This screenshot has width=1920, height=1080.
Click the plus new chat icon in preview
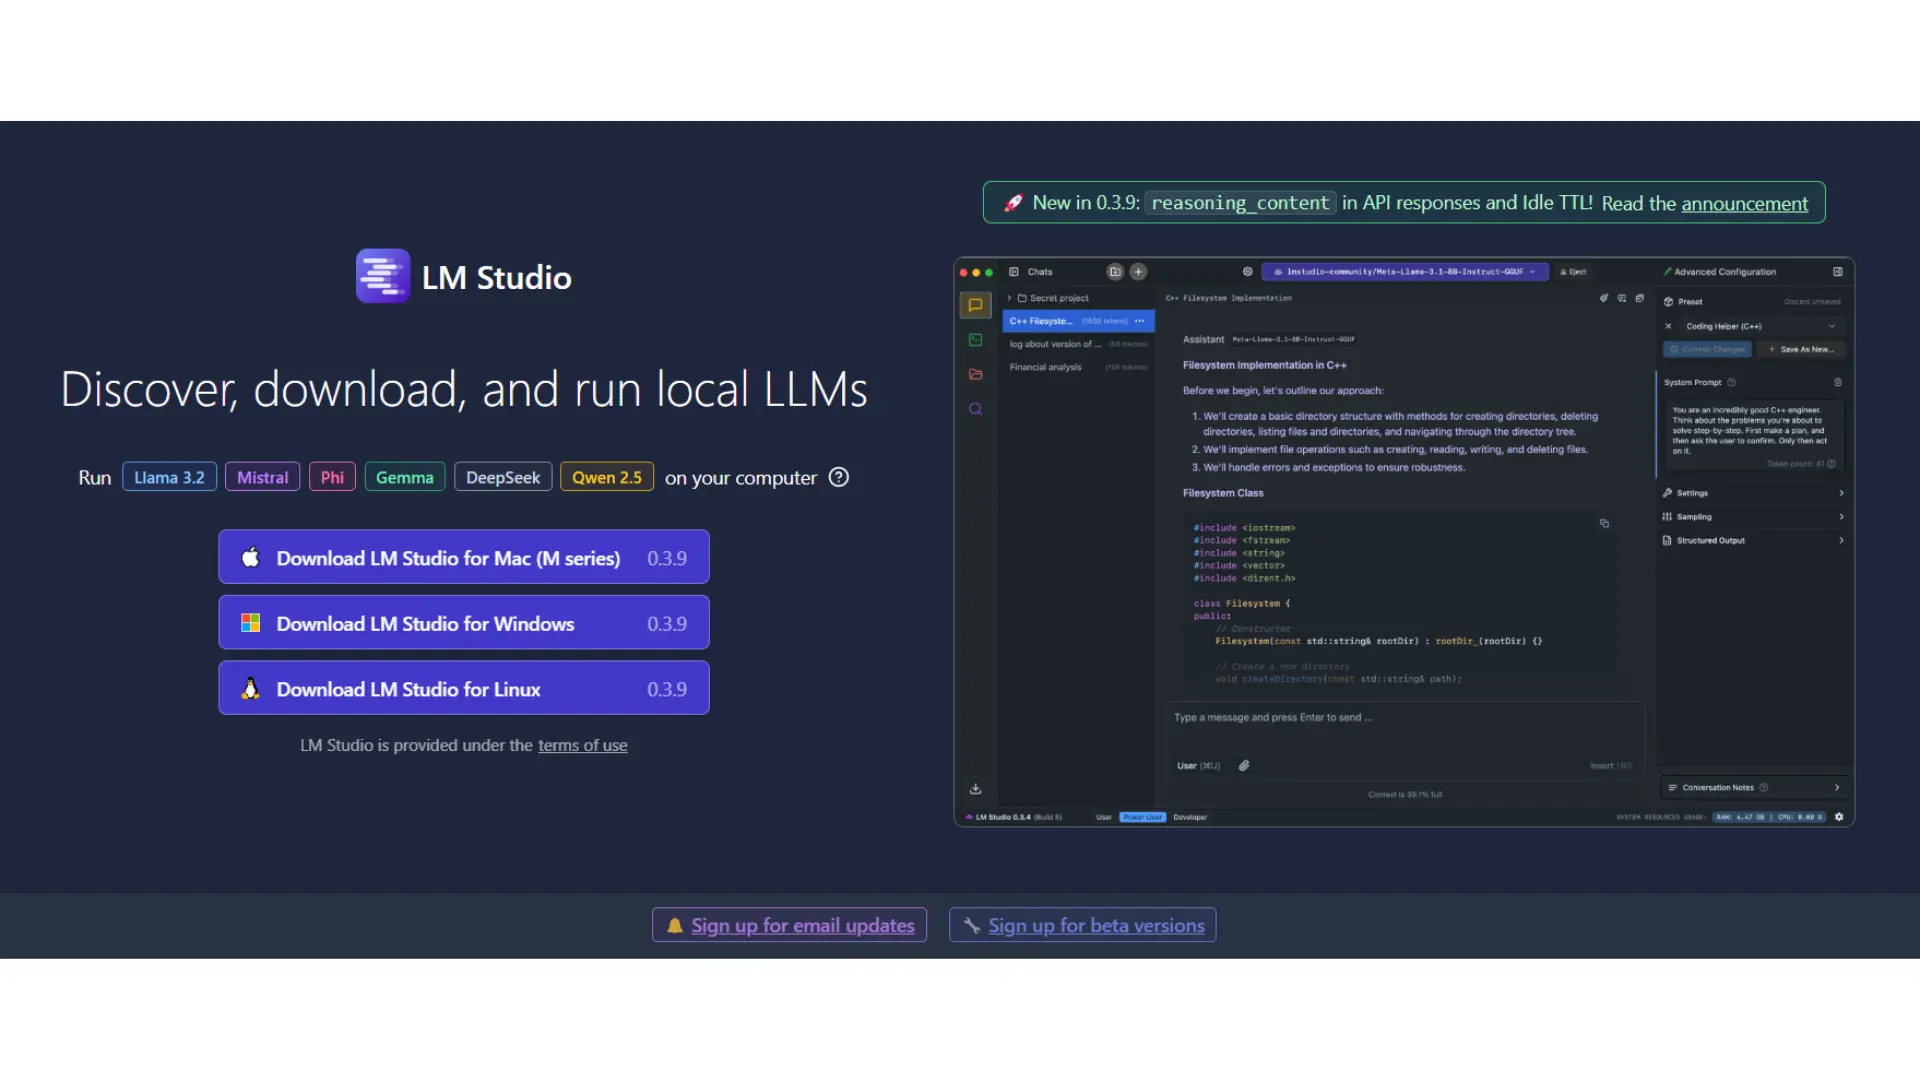(1138, 272)
